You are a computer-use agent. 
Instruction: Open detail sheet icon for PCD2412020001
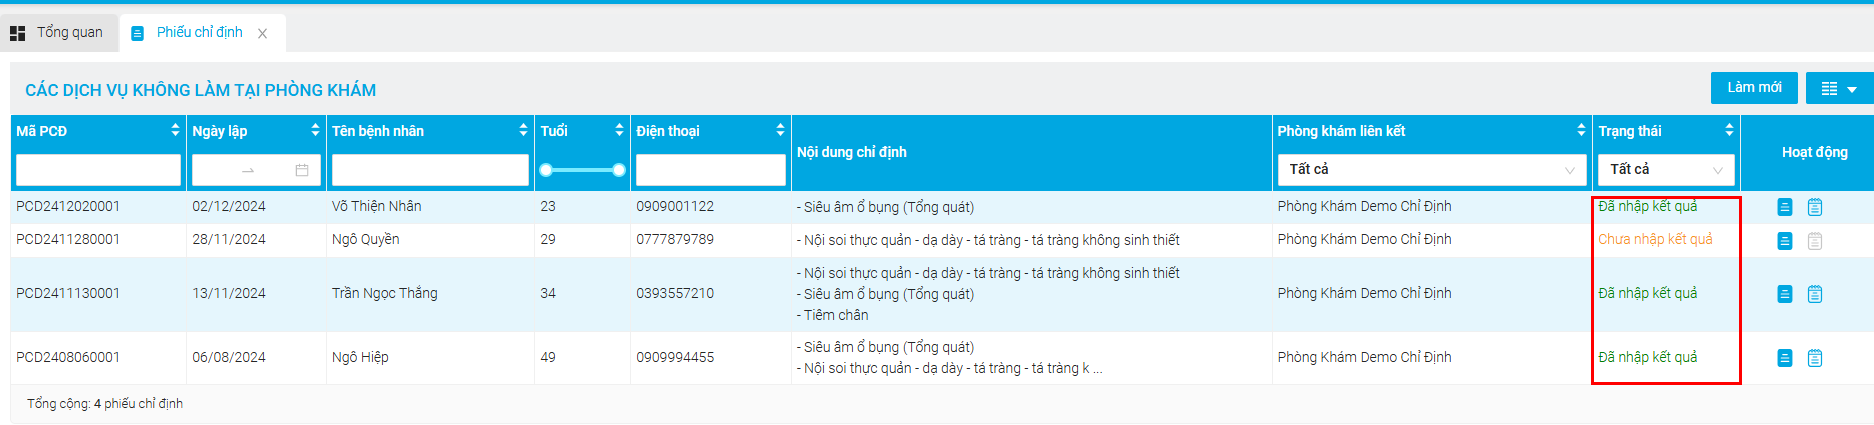coord(1785,207)
